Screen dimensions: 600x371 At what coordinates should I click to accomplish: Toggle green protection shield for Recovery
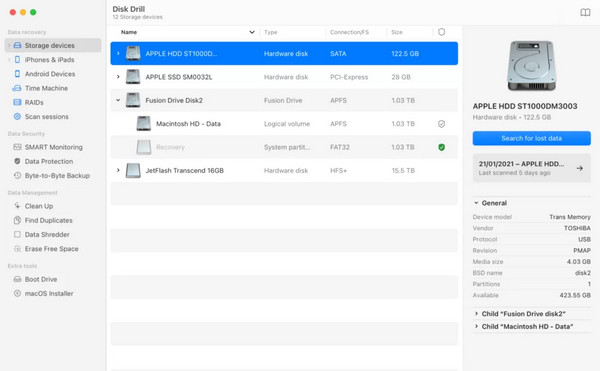(x=441, y=147)
